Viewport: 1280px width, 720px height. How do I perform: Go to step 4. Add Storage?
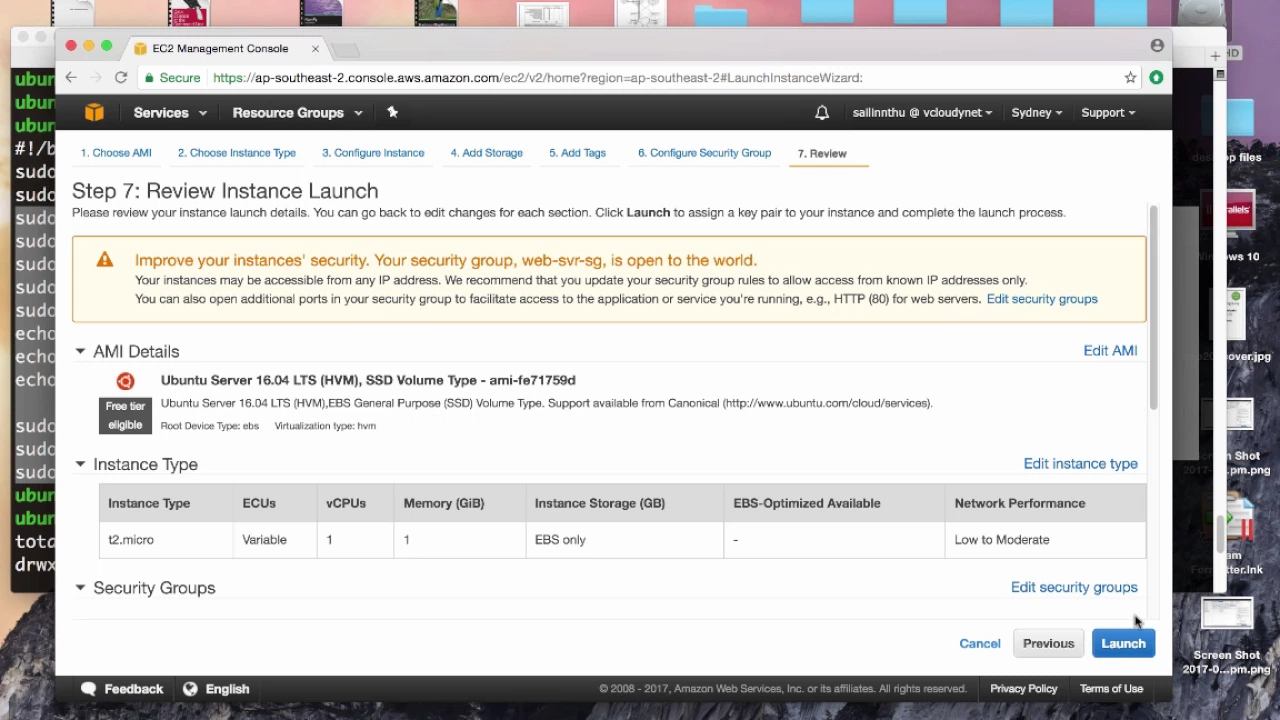point(486,153)
